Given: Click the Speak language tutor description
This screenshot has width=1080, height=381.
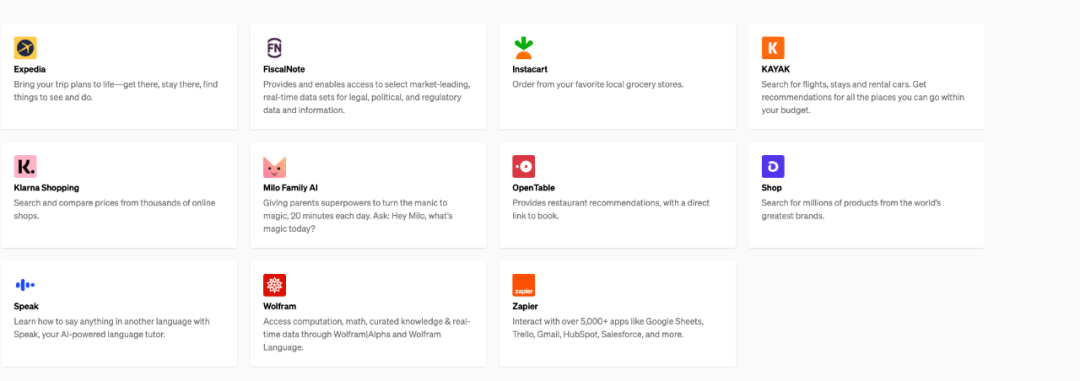Looking at the screenshot, I should pos(112,328).
